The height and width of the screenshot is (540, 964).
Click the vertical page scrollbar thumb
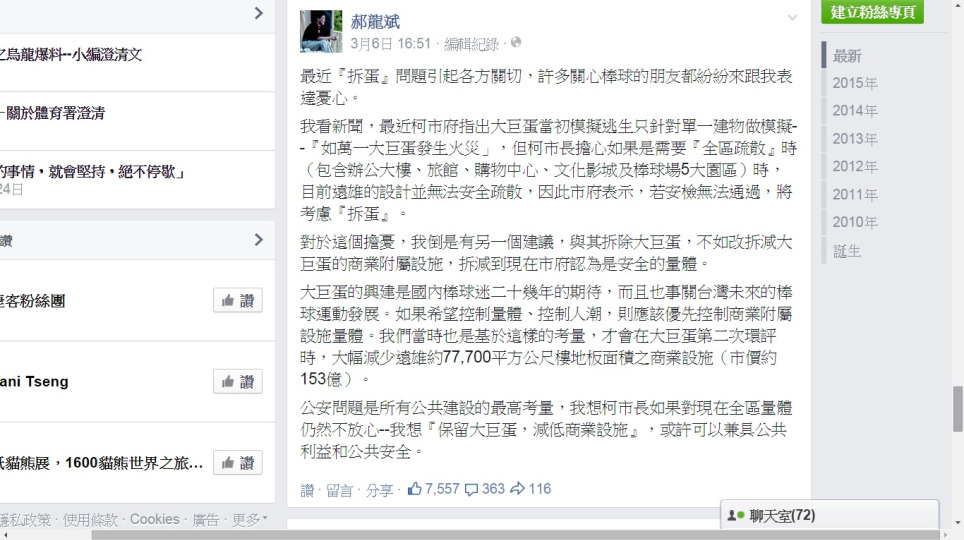tap(958, 409)
